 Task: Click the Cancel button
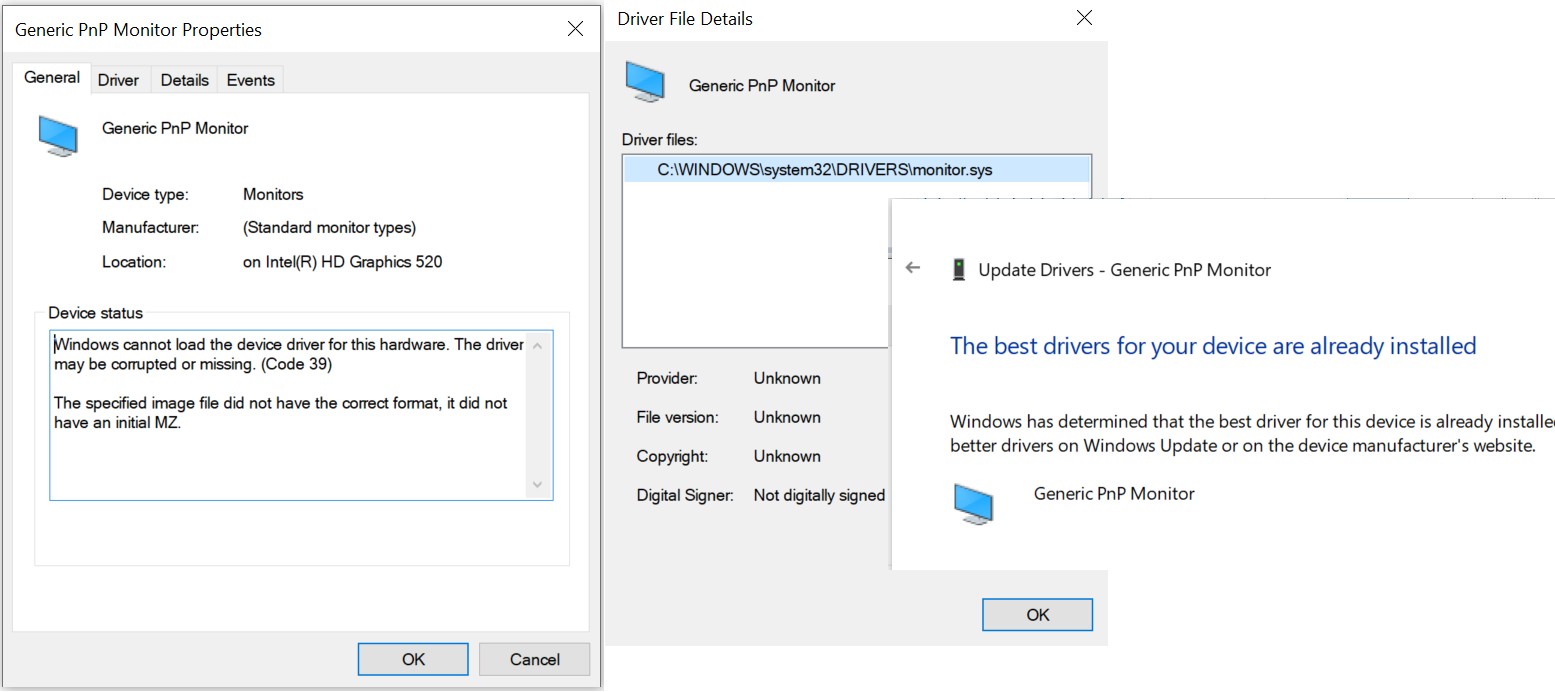coord(534,659)
